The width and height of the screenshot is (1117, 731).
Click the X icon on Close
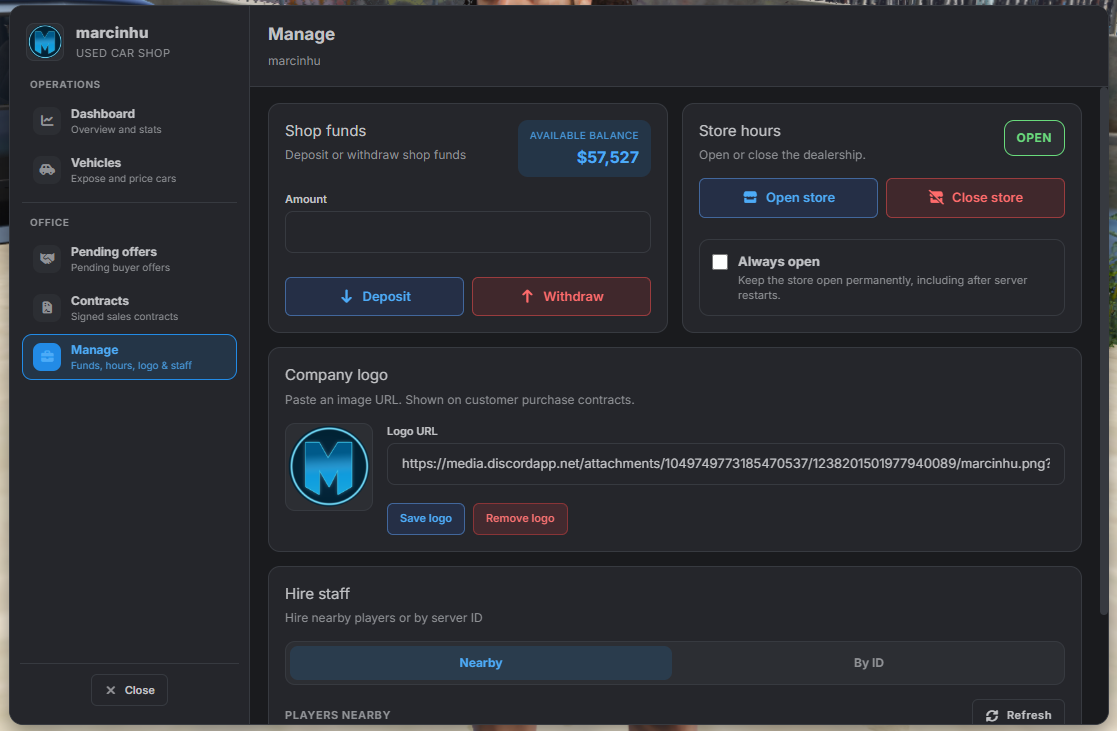[x=110, y=690]
